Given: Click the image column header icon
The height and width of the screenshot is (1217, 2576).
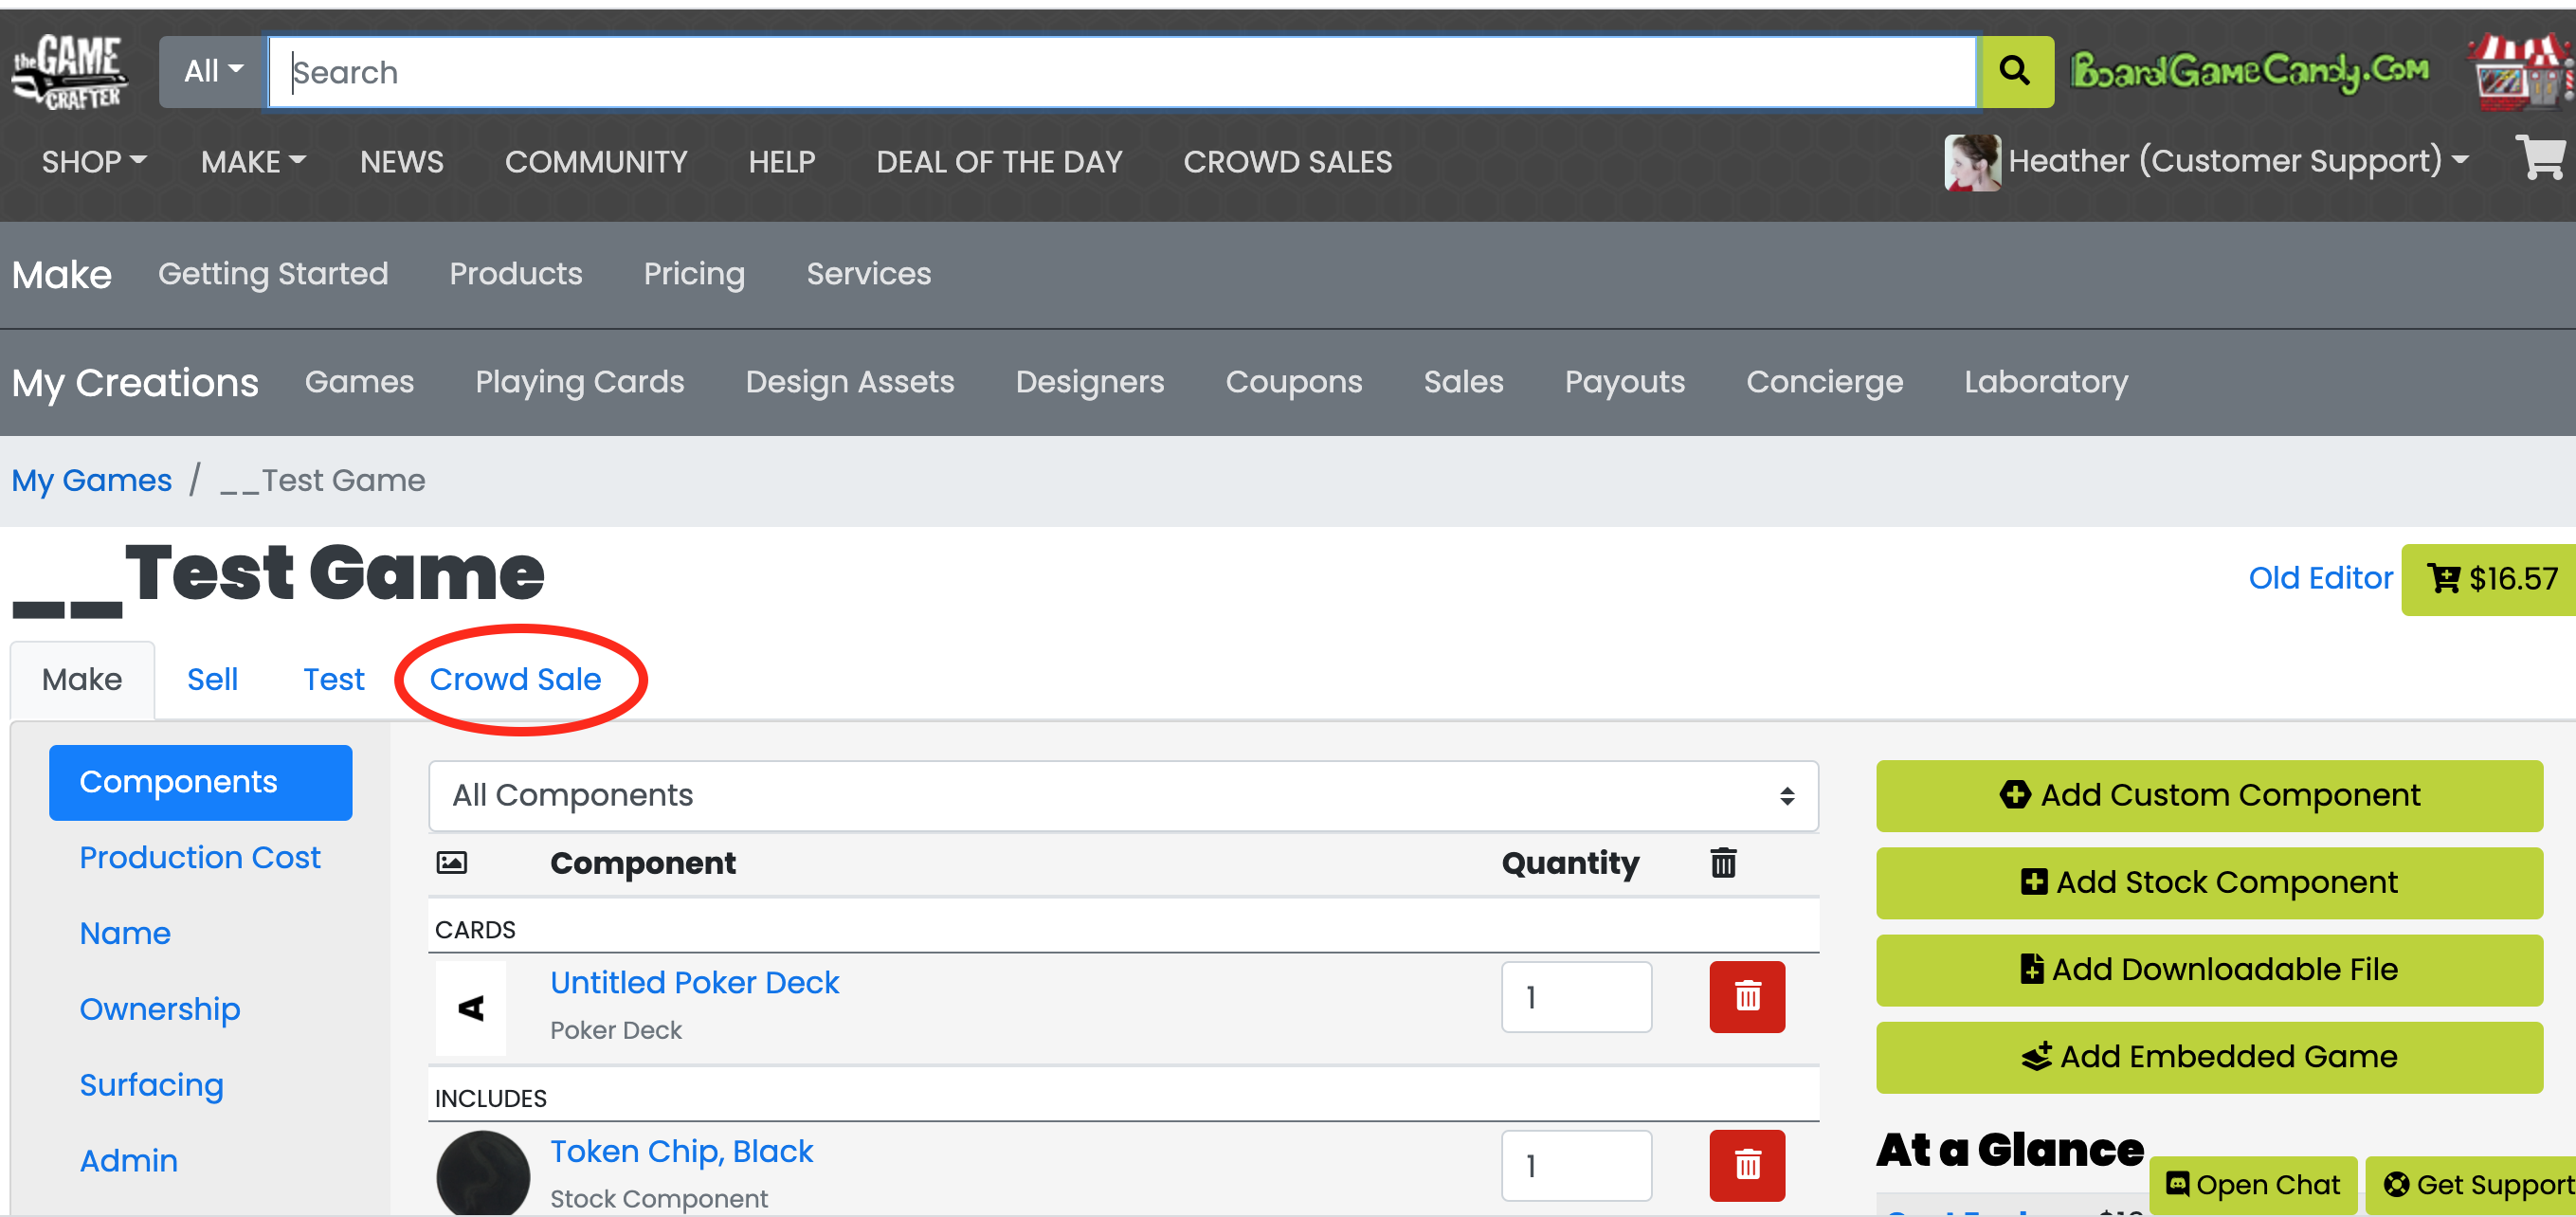Looking at the screenshot, I should pyautogui.click(x=451, y=862).
